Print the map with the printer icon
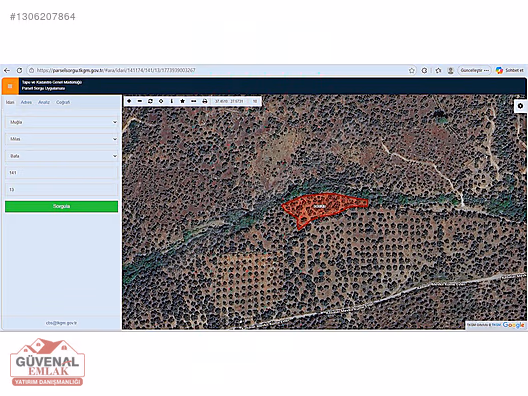The height and width of the screenshot is (396, 528). coord(204,101)
